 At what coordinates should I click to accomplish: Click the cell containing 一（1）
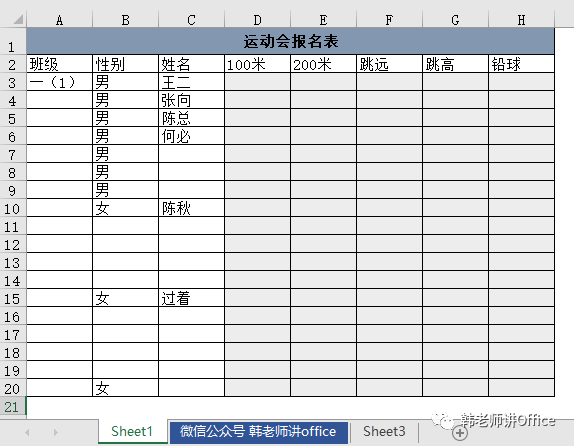tap(59, 82)
